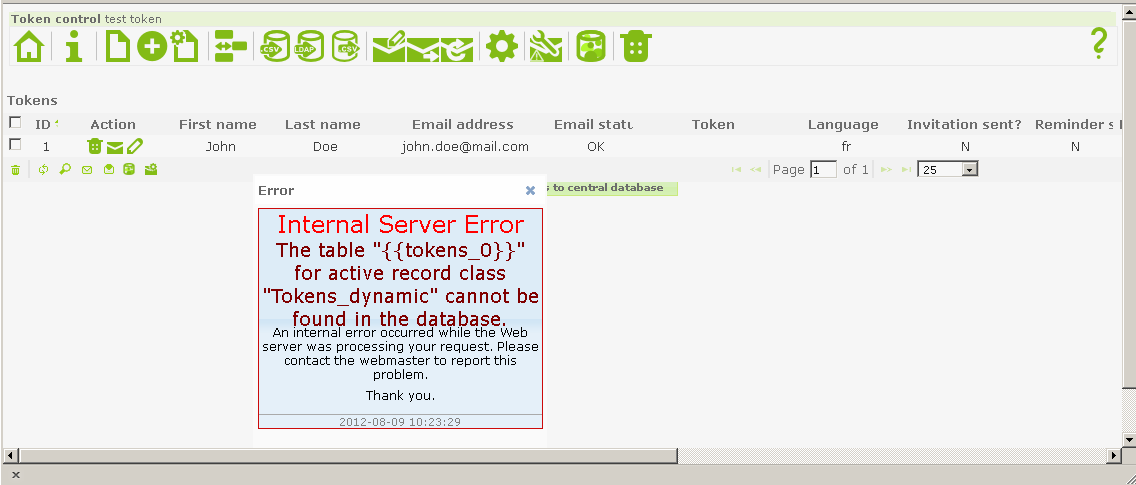1136x485 pixels.
Task: Open rows-per-page dropdown showing 25
Action: pyautogui.click(x=948, y=169)
